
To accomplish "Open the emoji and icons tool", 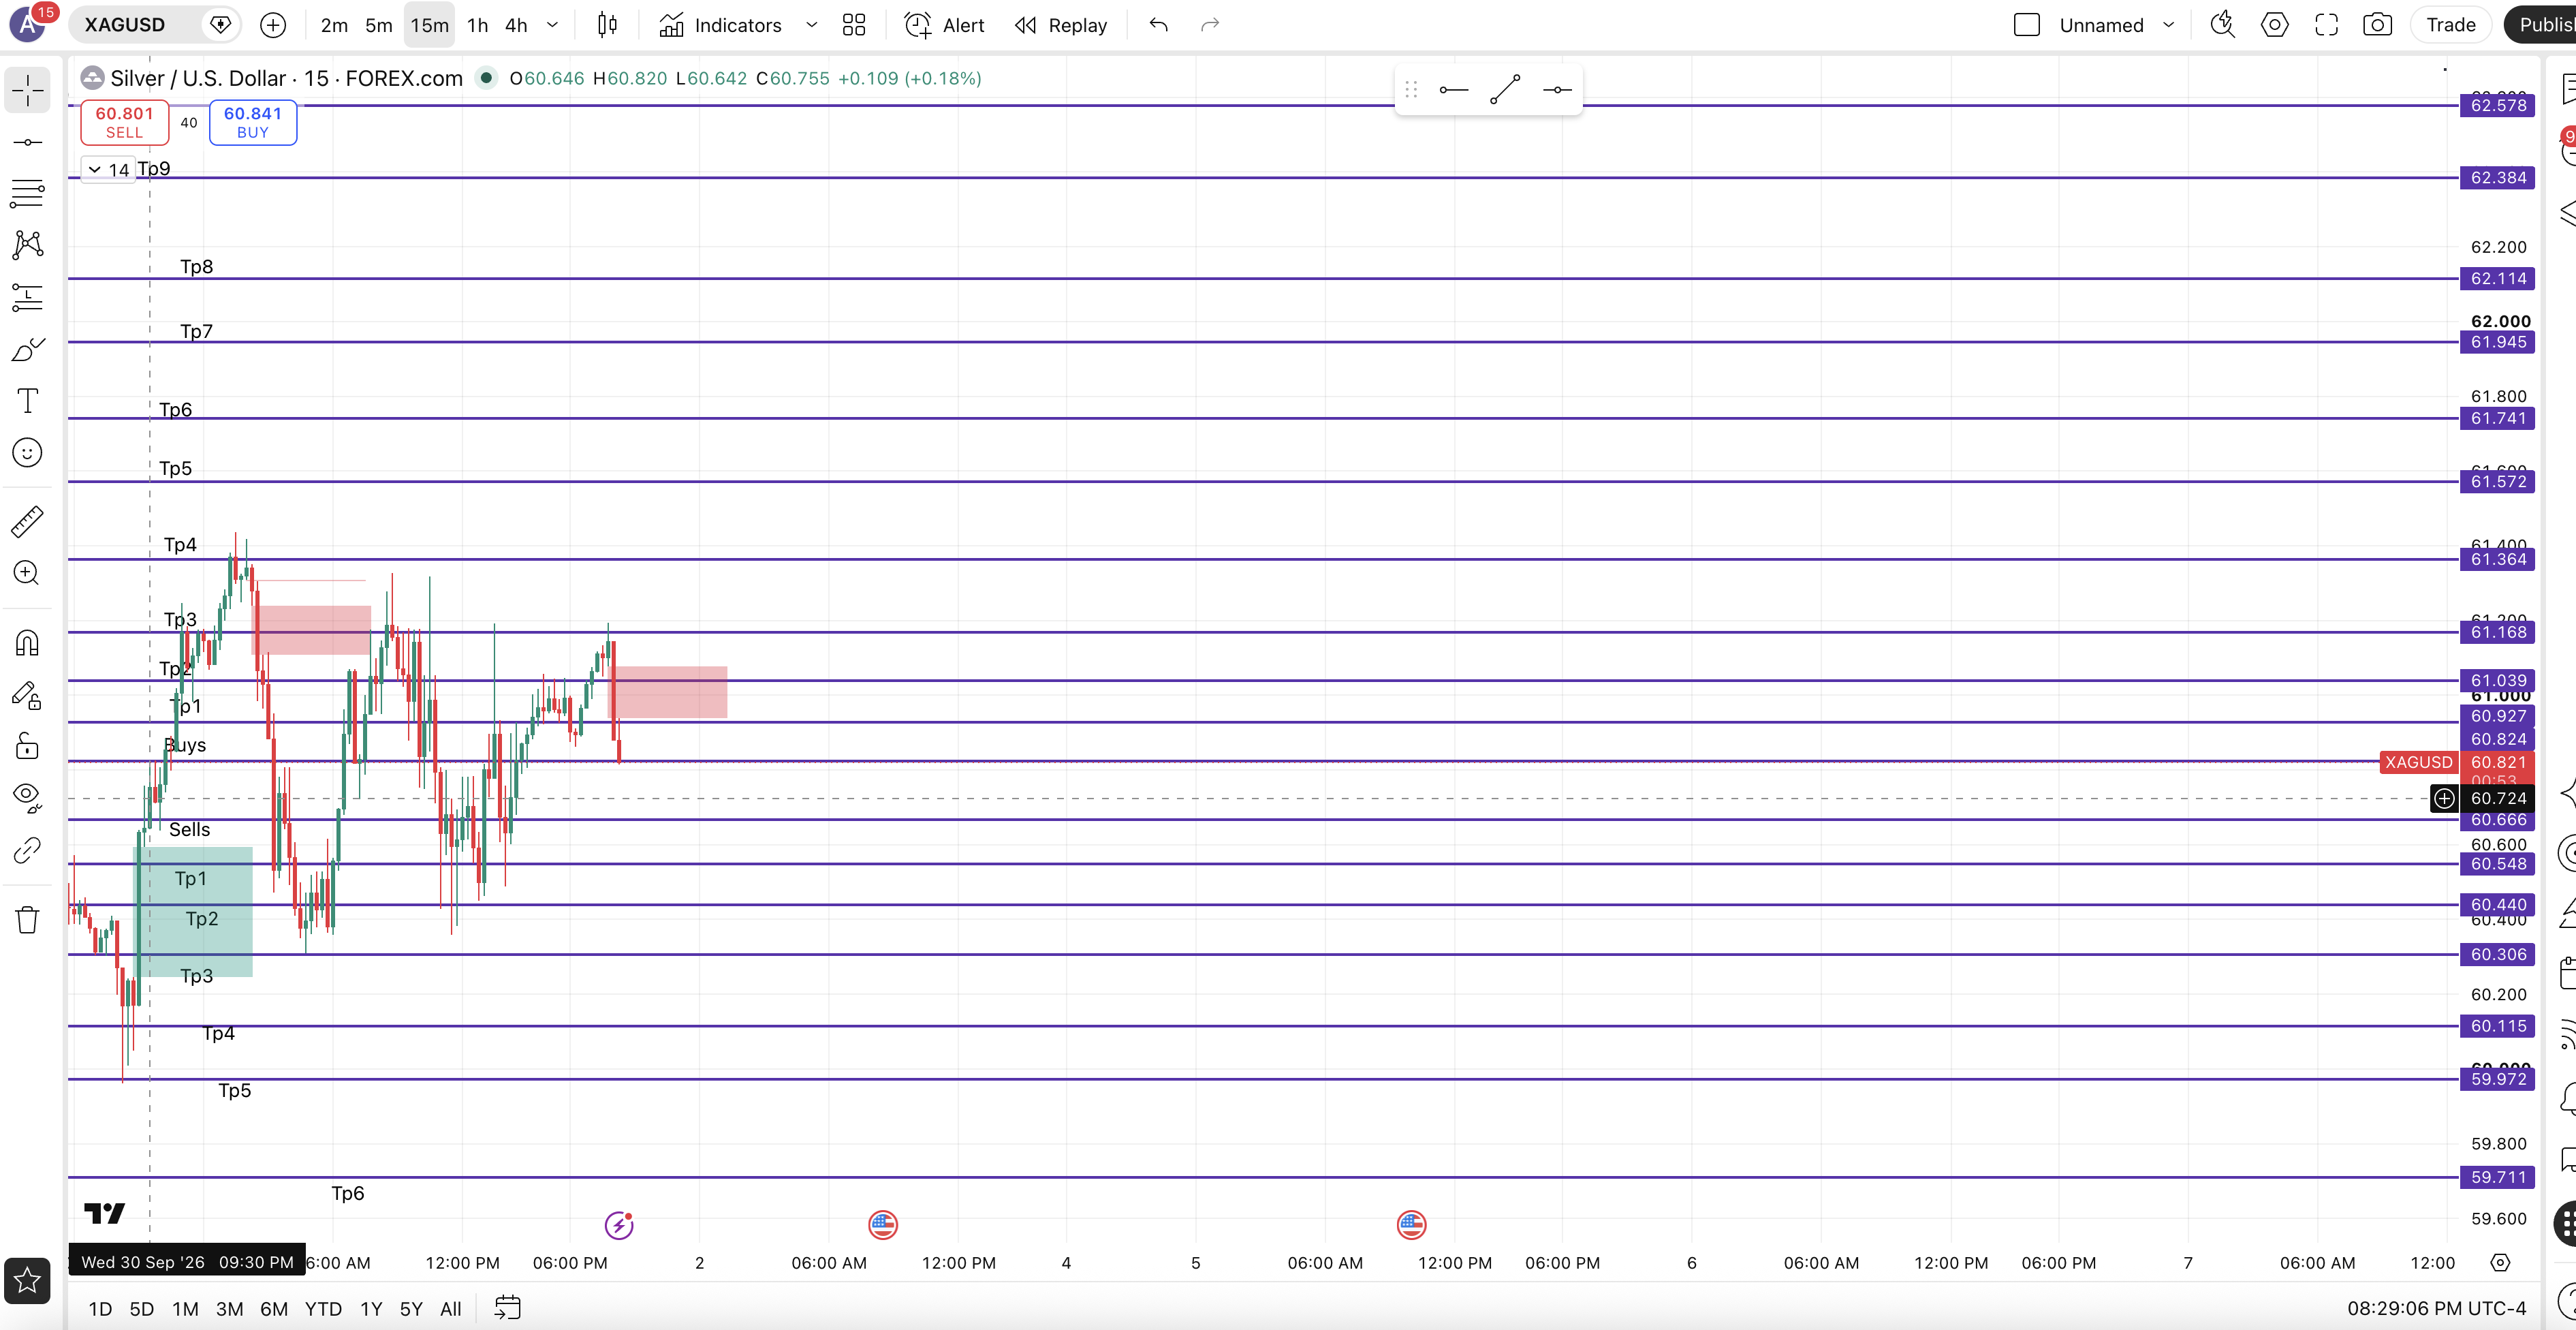I will [x=28, y=453].
